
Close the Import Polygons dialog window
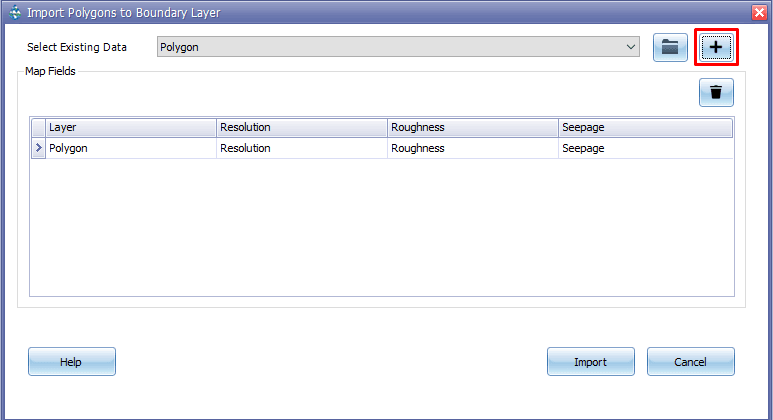tap(759, 12)
